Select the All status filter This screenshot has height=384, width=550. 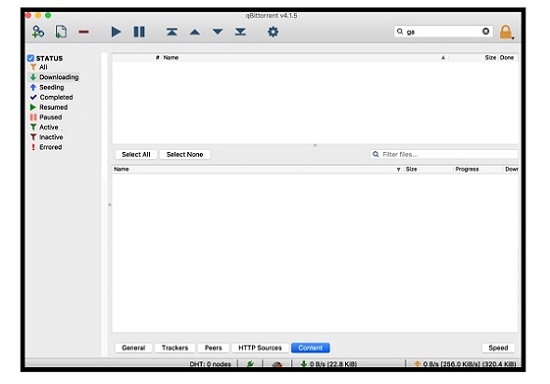pyautogui.click(x=39, y=67)
